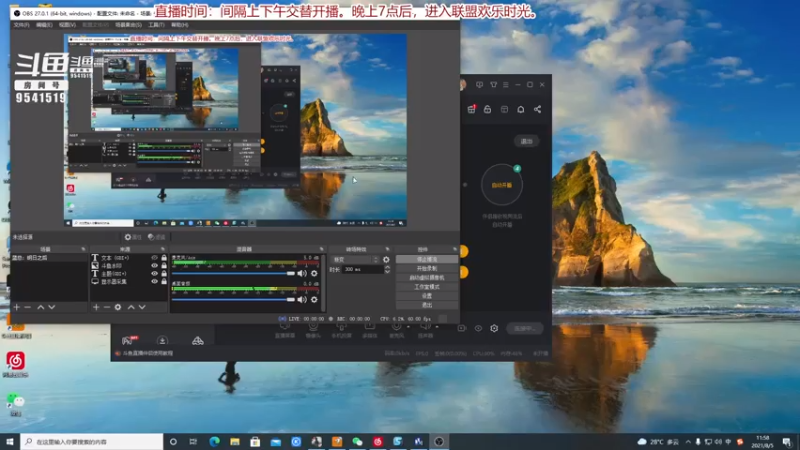The width and height of the screenshot is (800, 450).
Task: Click the Exit button in OBS controls
Action: [427, 305]
